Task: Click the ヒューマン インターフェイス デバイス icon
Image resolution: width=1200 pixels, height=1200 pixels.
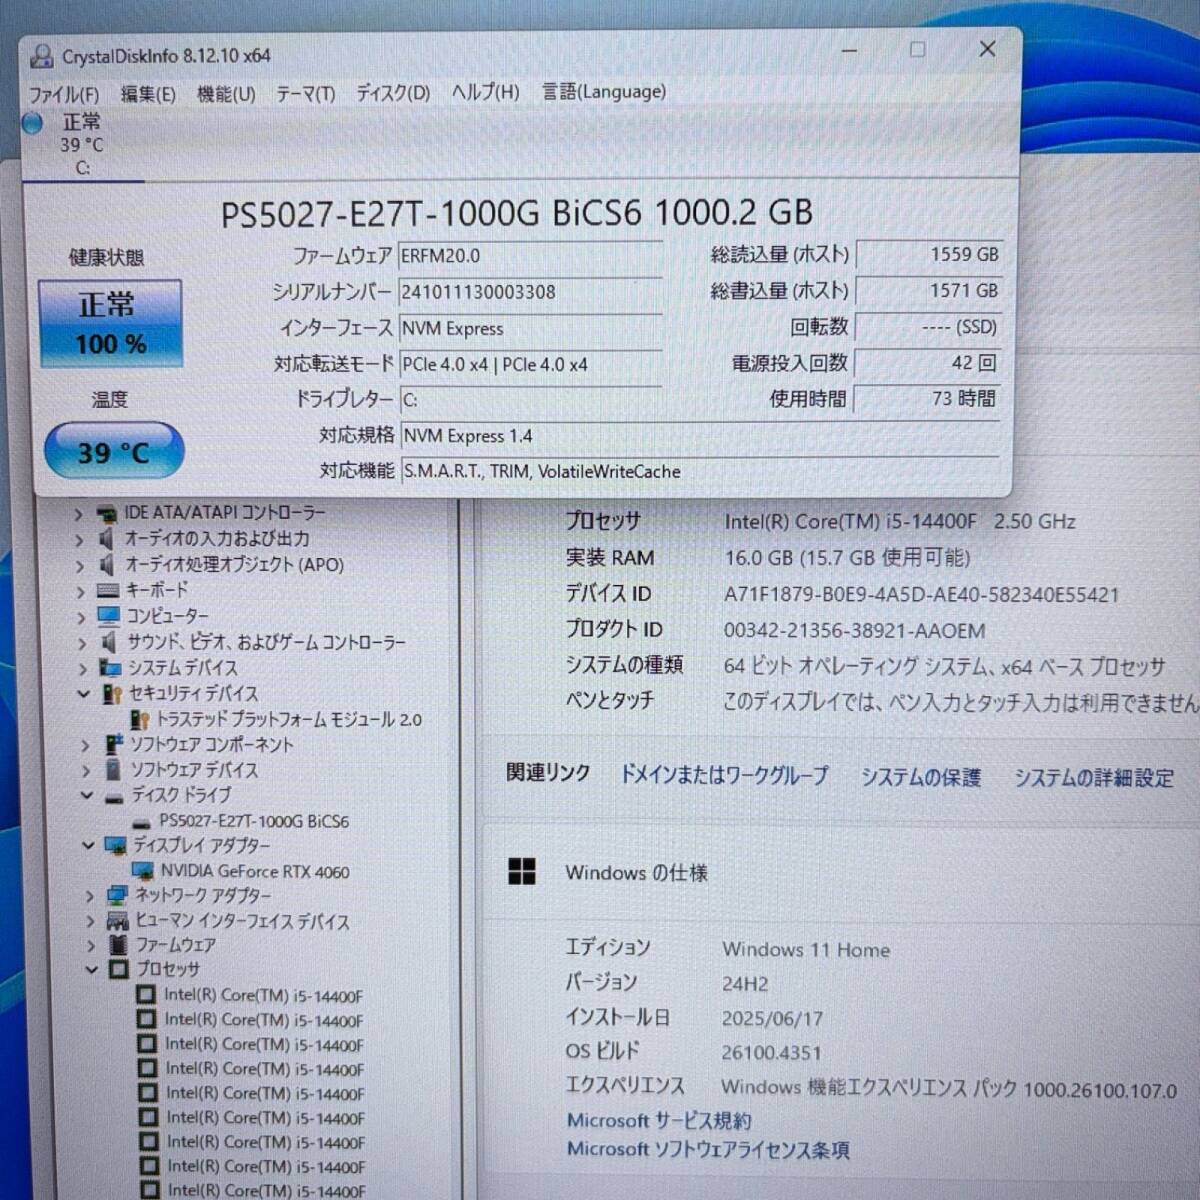Action: tap(118, 921)
